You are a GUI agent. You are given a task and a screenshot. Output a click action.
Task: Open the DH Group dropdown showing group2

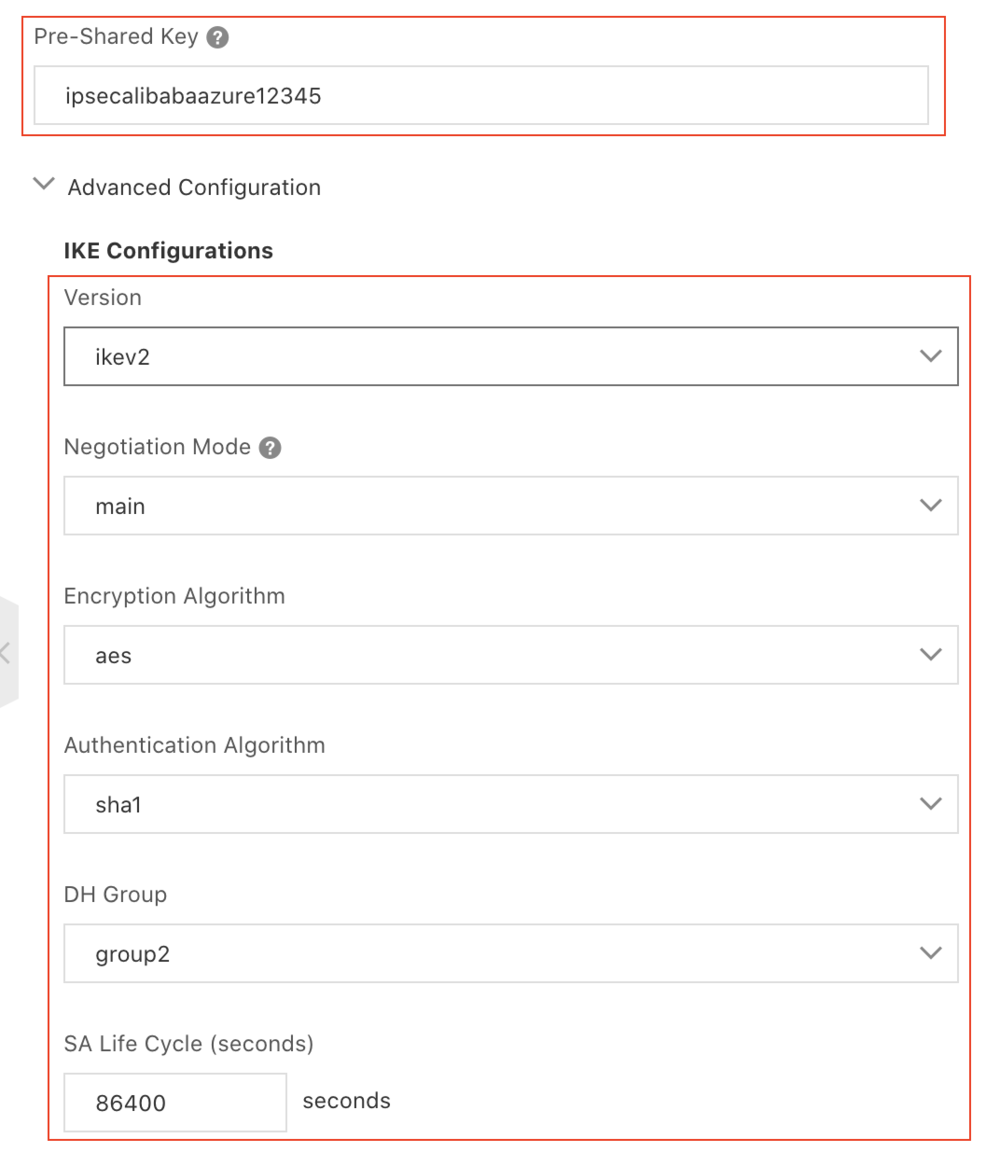510,954
